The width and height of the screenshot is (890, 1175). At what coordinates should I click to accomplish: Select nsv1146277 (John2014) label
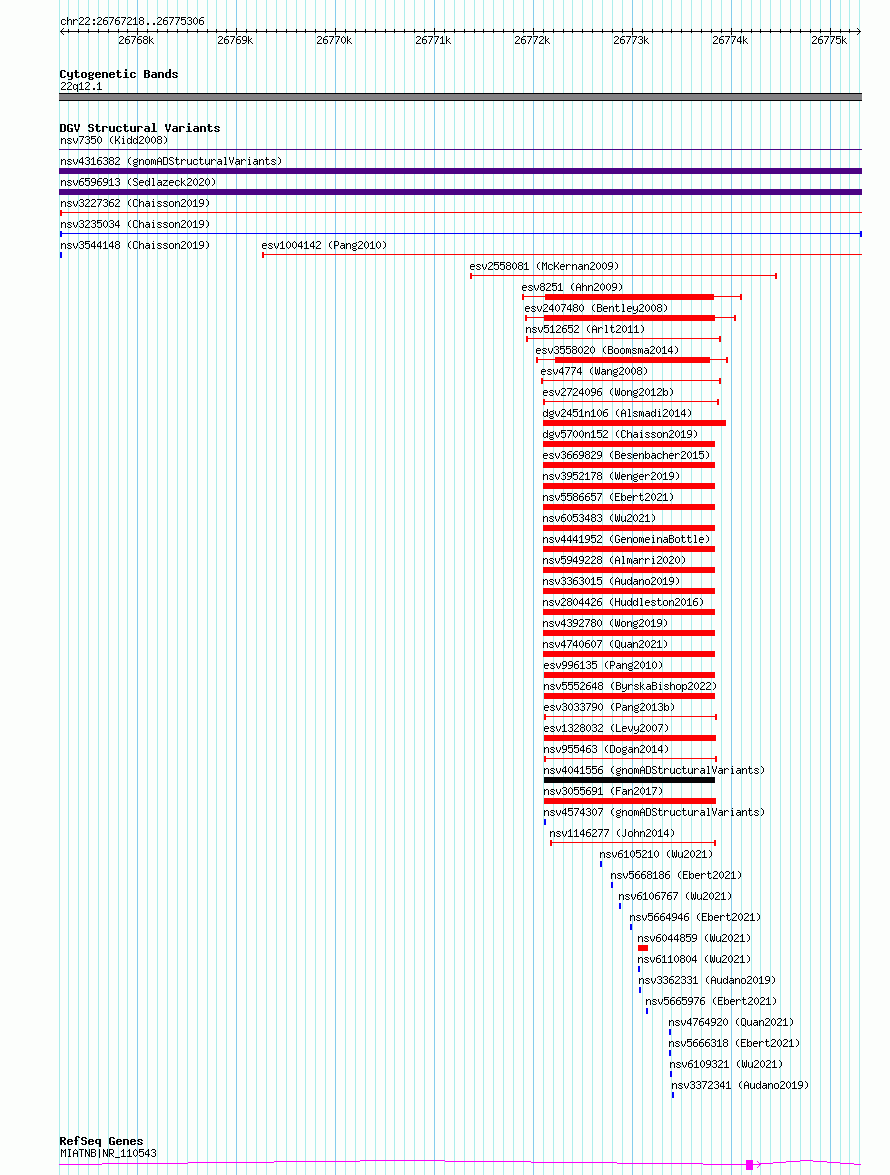pos(612,833)
